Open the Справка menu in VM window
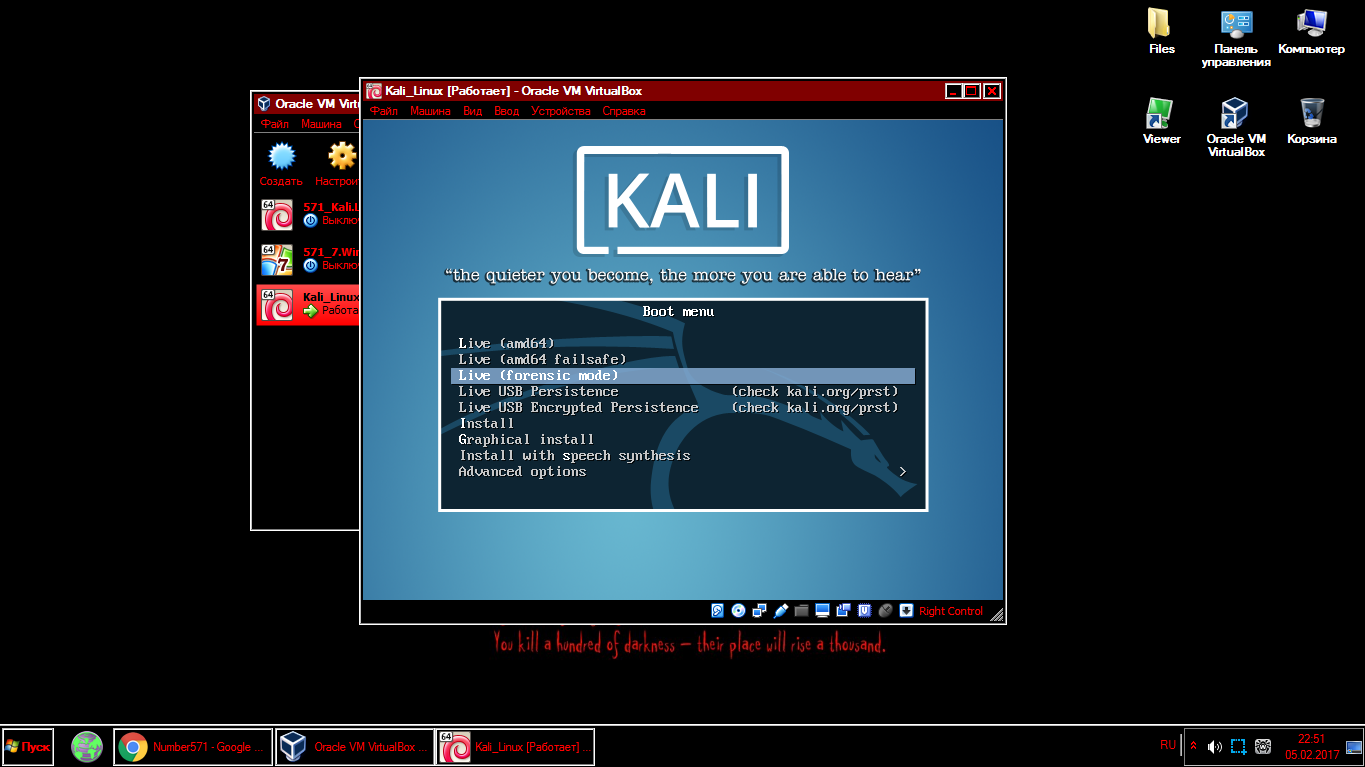Image resolution: width=1365 pixels, height=767 pixels. point(624,111)
